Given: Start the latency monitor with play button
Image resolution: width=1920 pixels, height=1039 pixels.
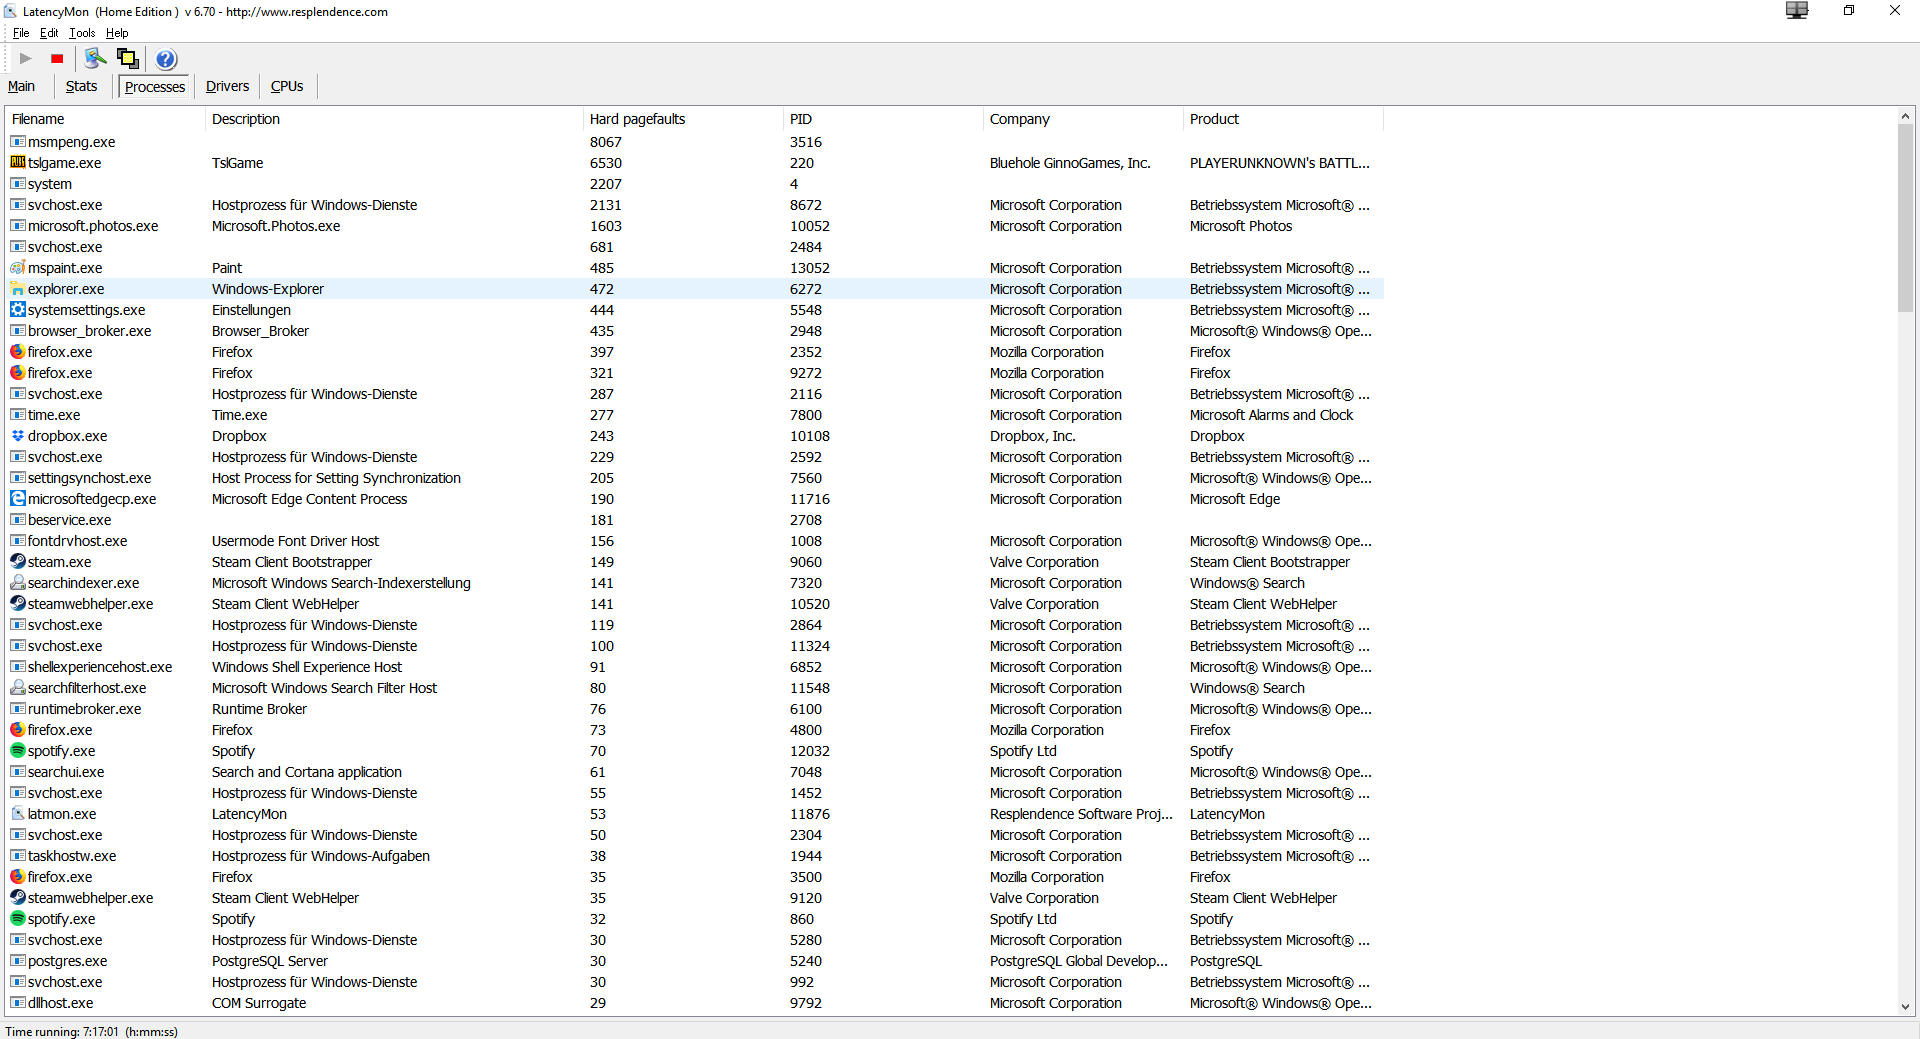Looking at the screenshot, I should [25, 59].
